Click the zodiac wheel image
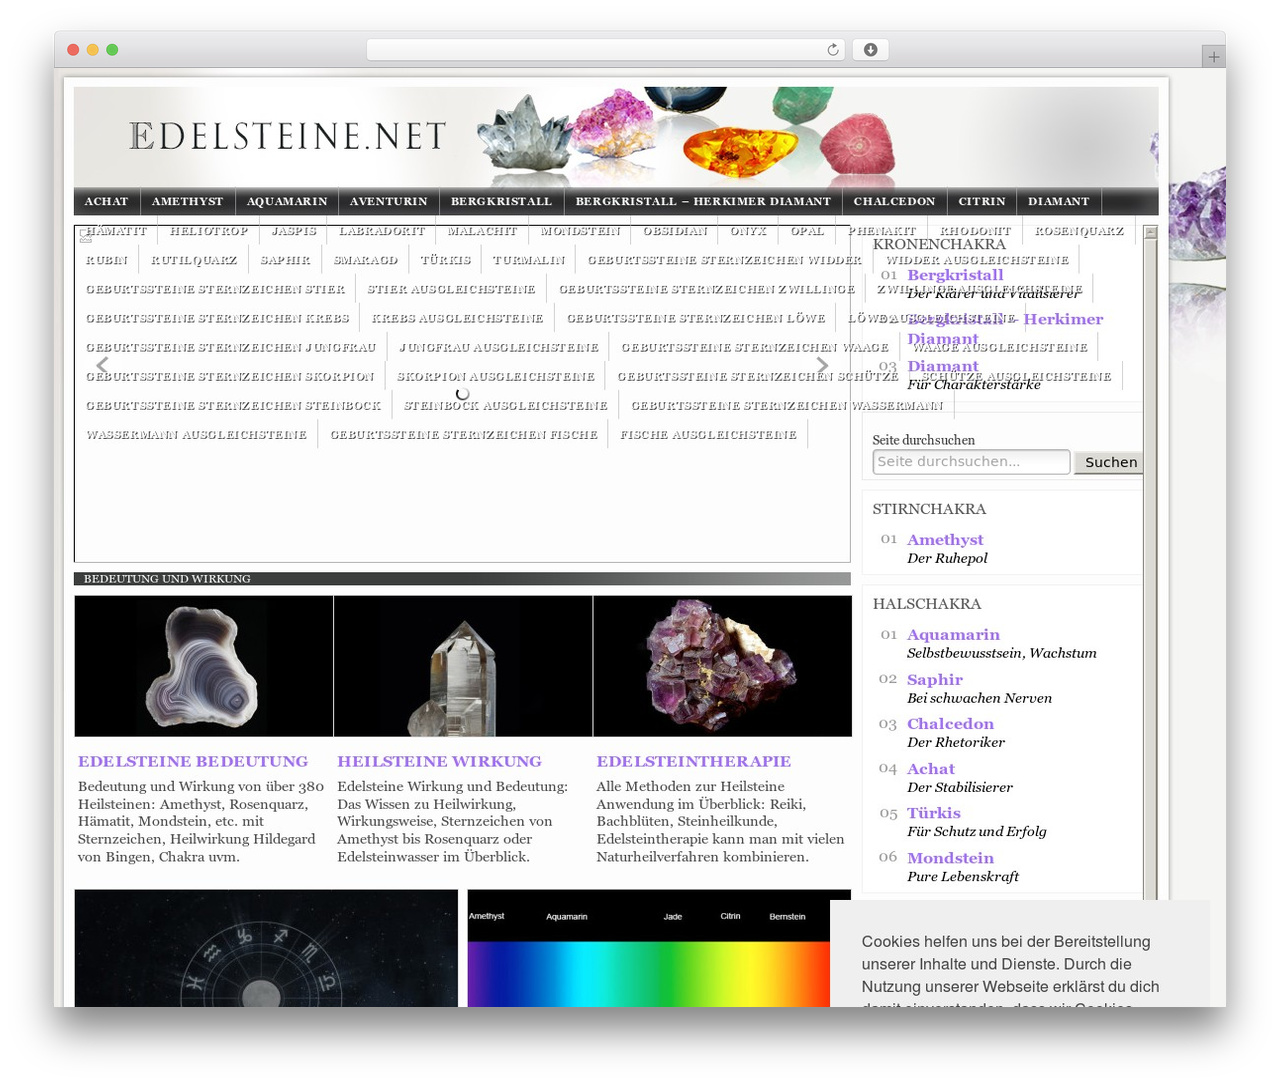The height and width of the screenshot is (1084, 1280). [266, 948]
